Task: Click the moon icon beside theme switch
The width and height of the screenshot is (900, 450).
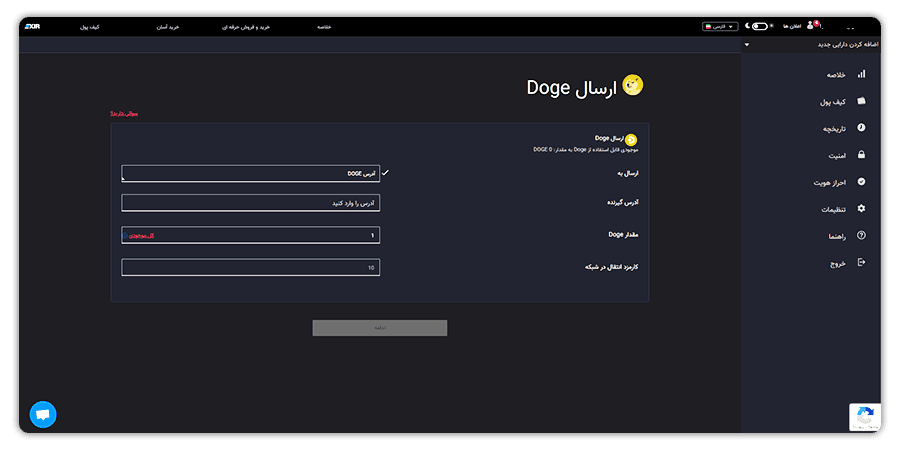Action: [747, 26]
